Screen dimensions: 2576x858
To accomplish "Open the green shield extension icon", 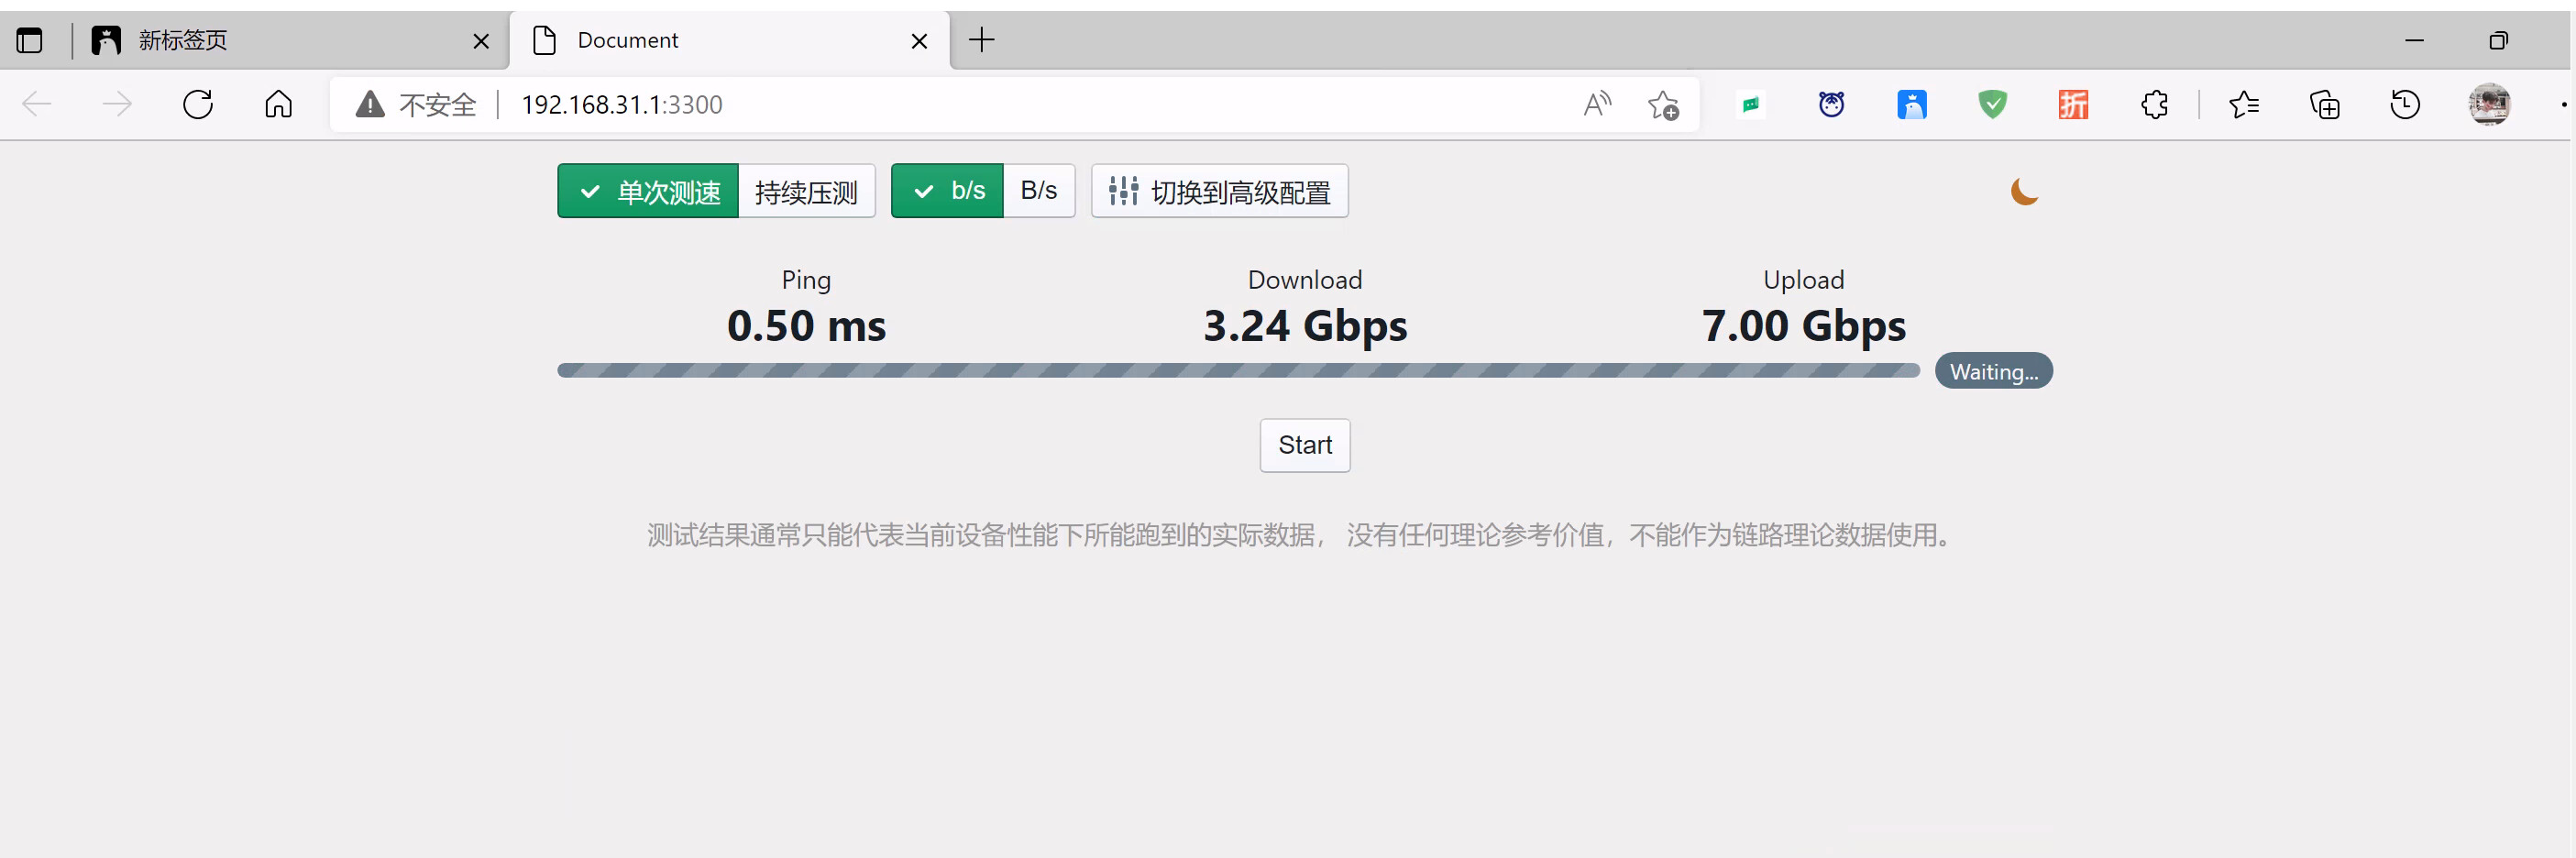I will [x=1992, y=104].
